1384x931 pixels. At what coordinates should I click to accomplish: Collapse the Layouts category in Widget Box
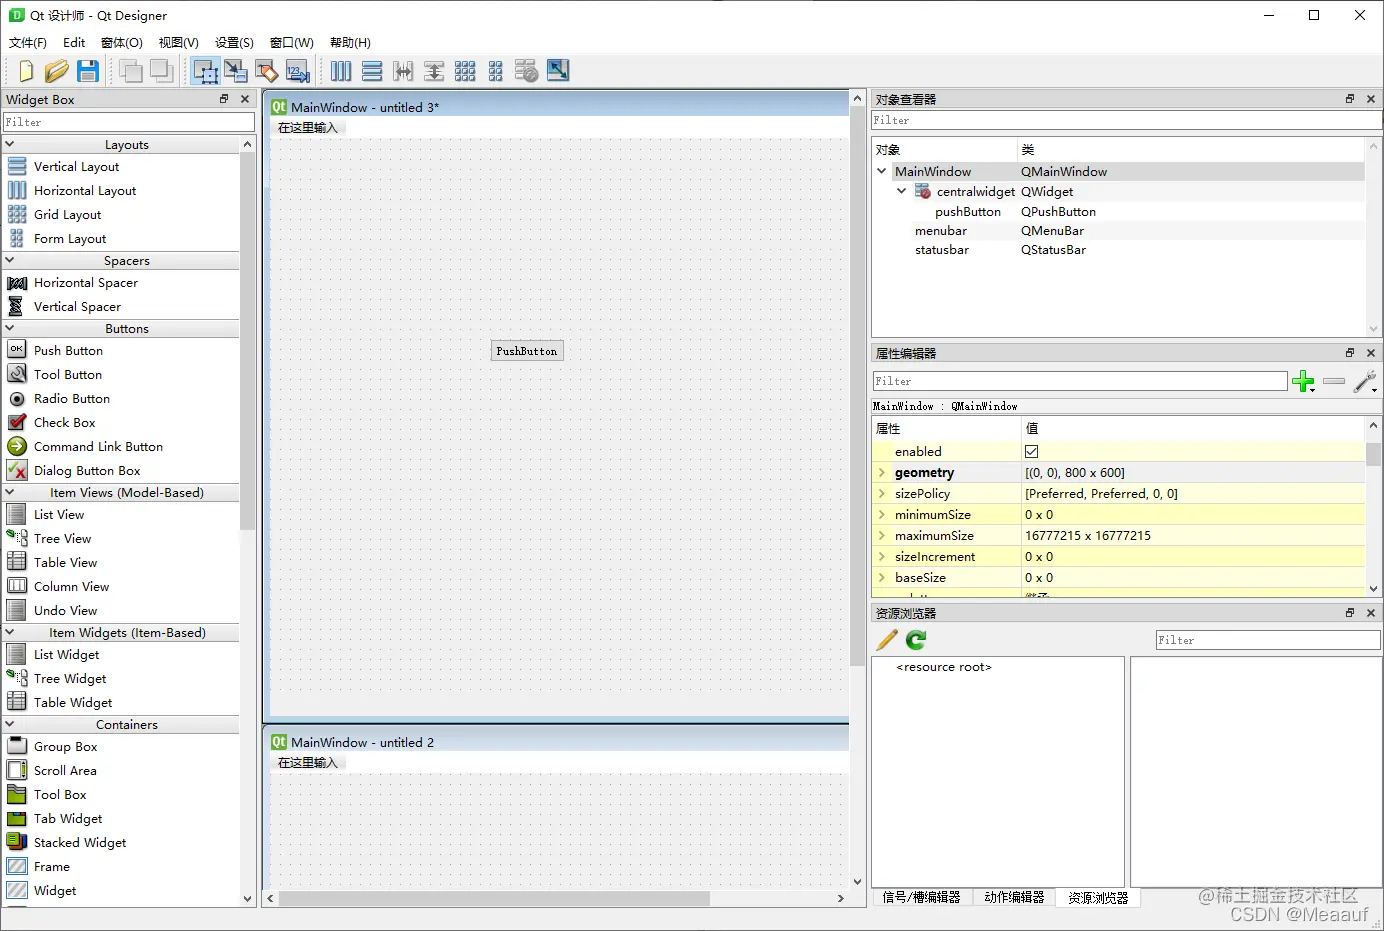(10, 144)
